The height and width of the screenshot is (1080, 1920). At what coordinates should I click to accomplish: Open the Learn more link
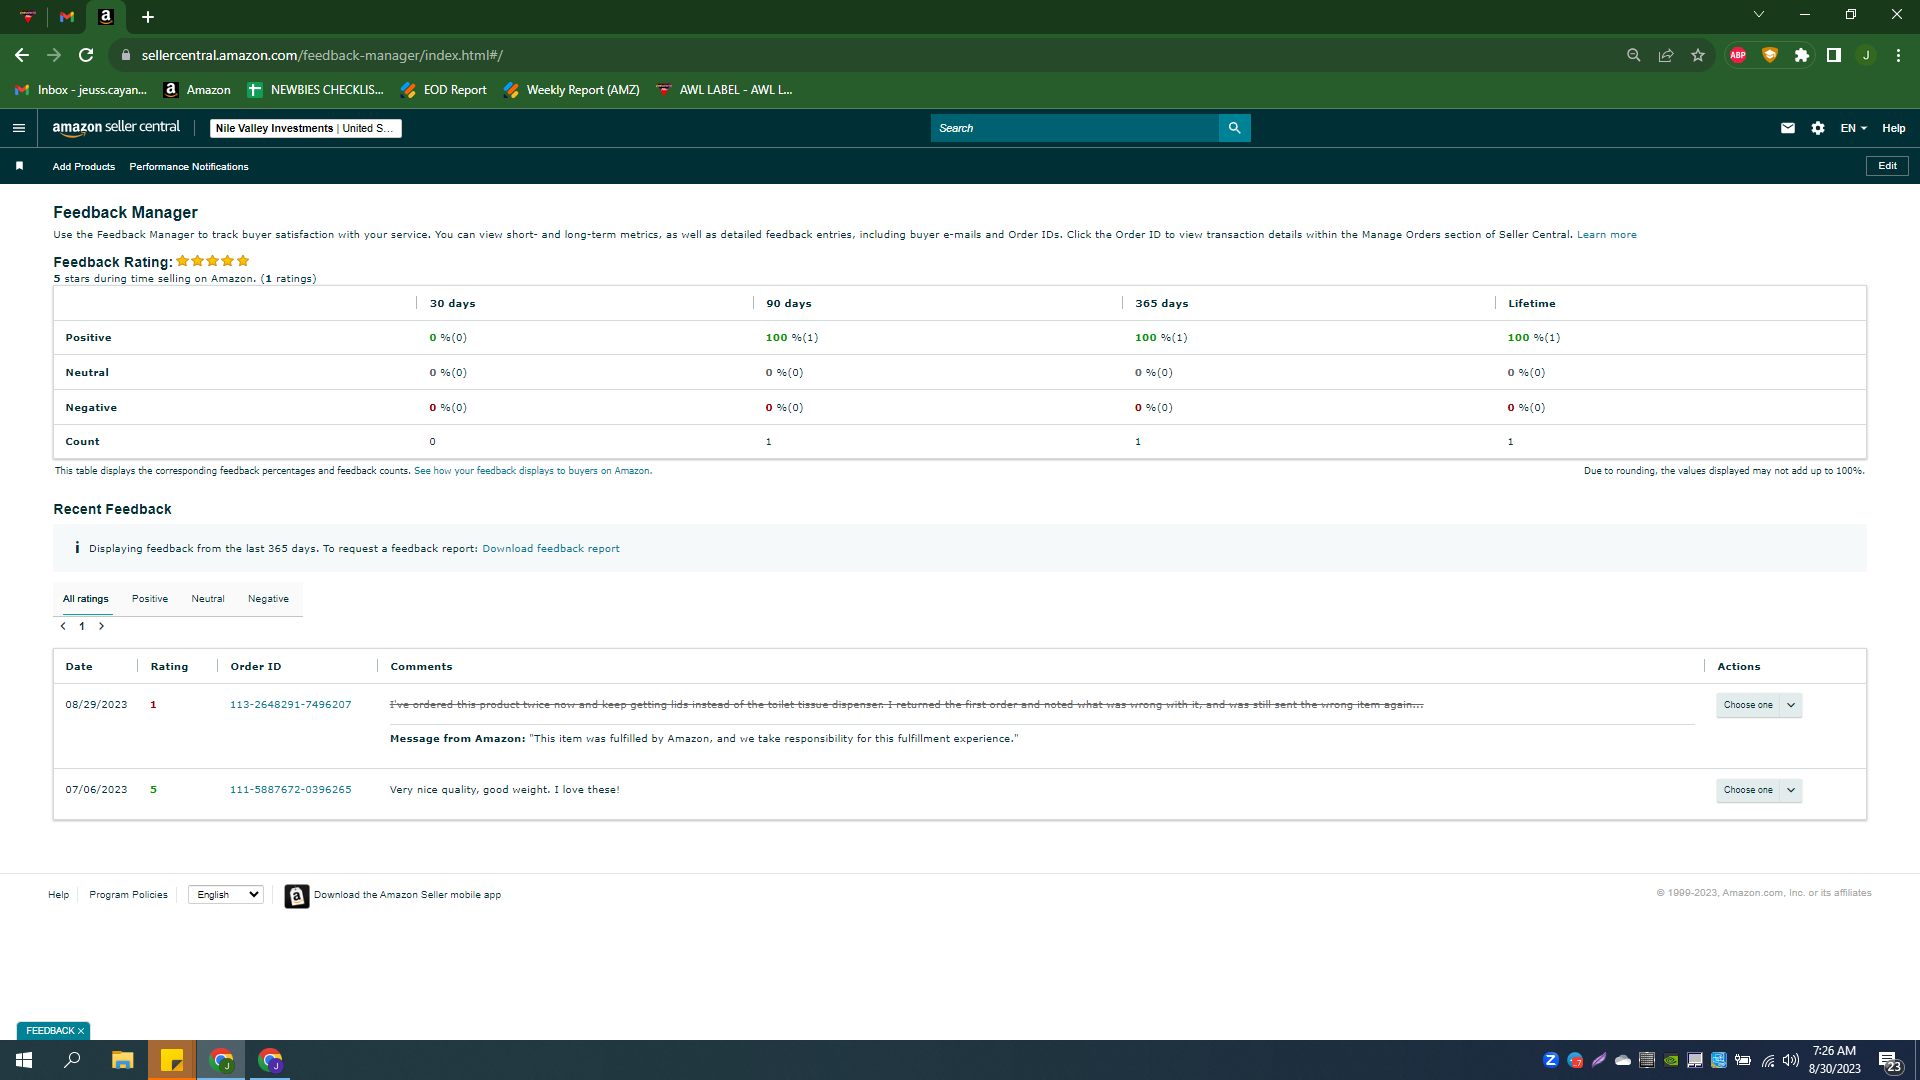1607,235
